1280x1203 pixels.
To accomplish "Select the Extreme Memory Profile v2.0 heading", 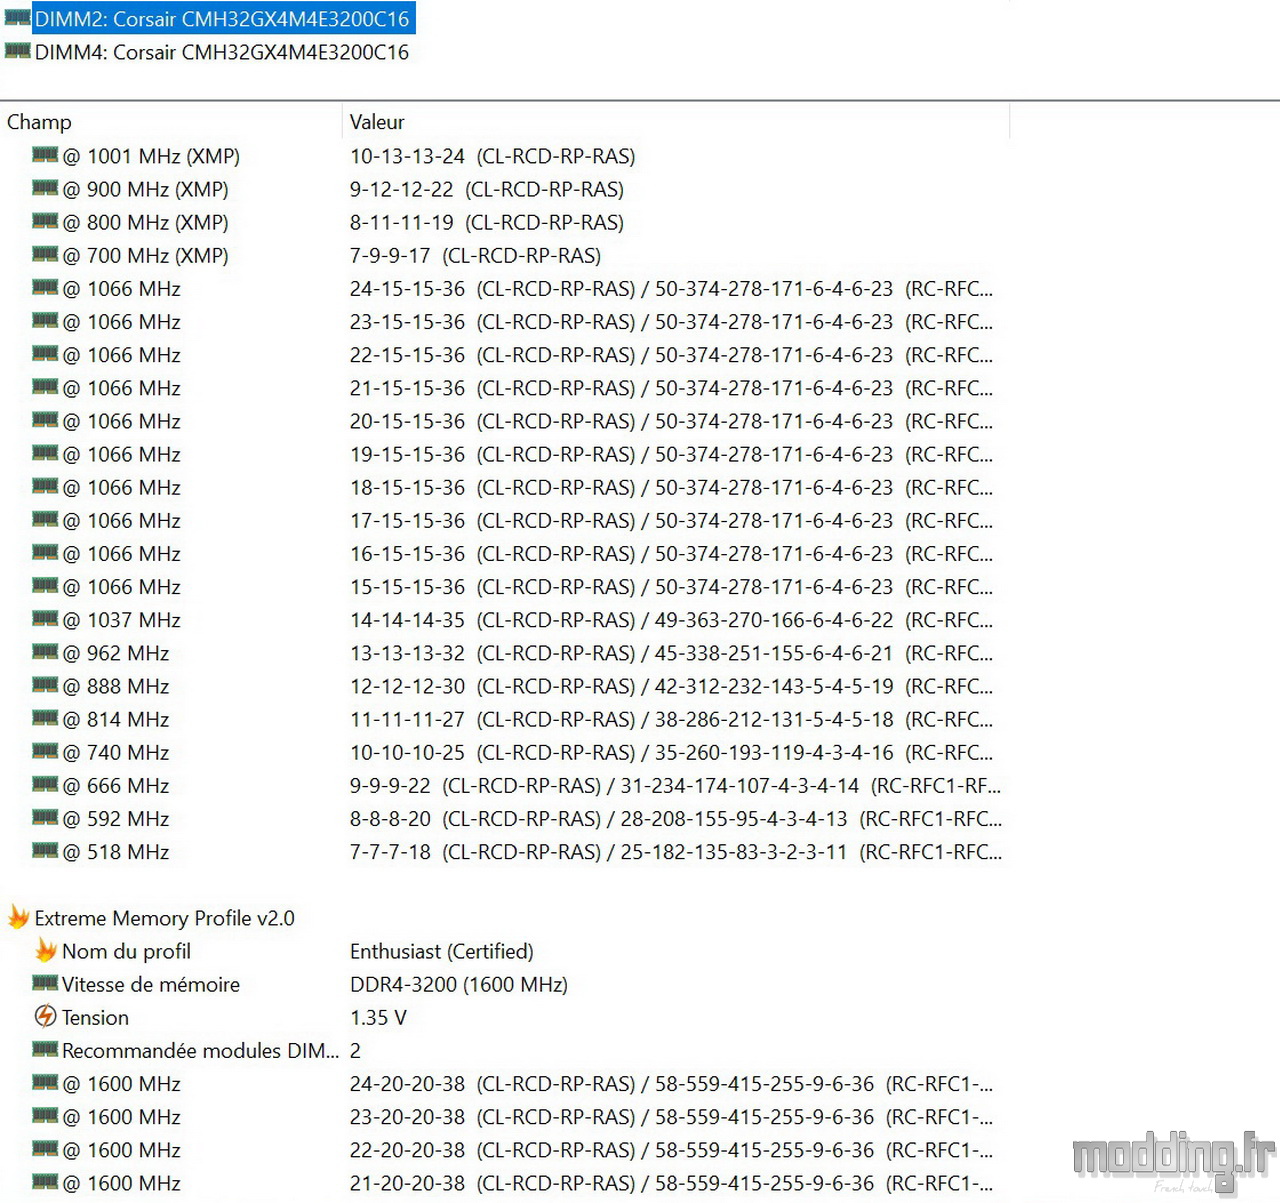I will click(x=164, y=918).
